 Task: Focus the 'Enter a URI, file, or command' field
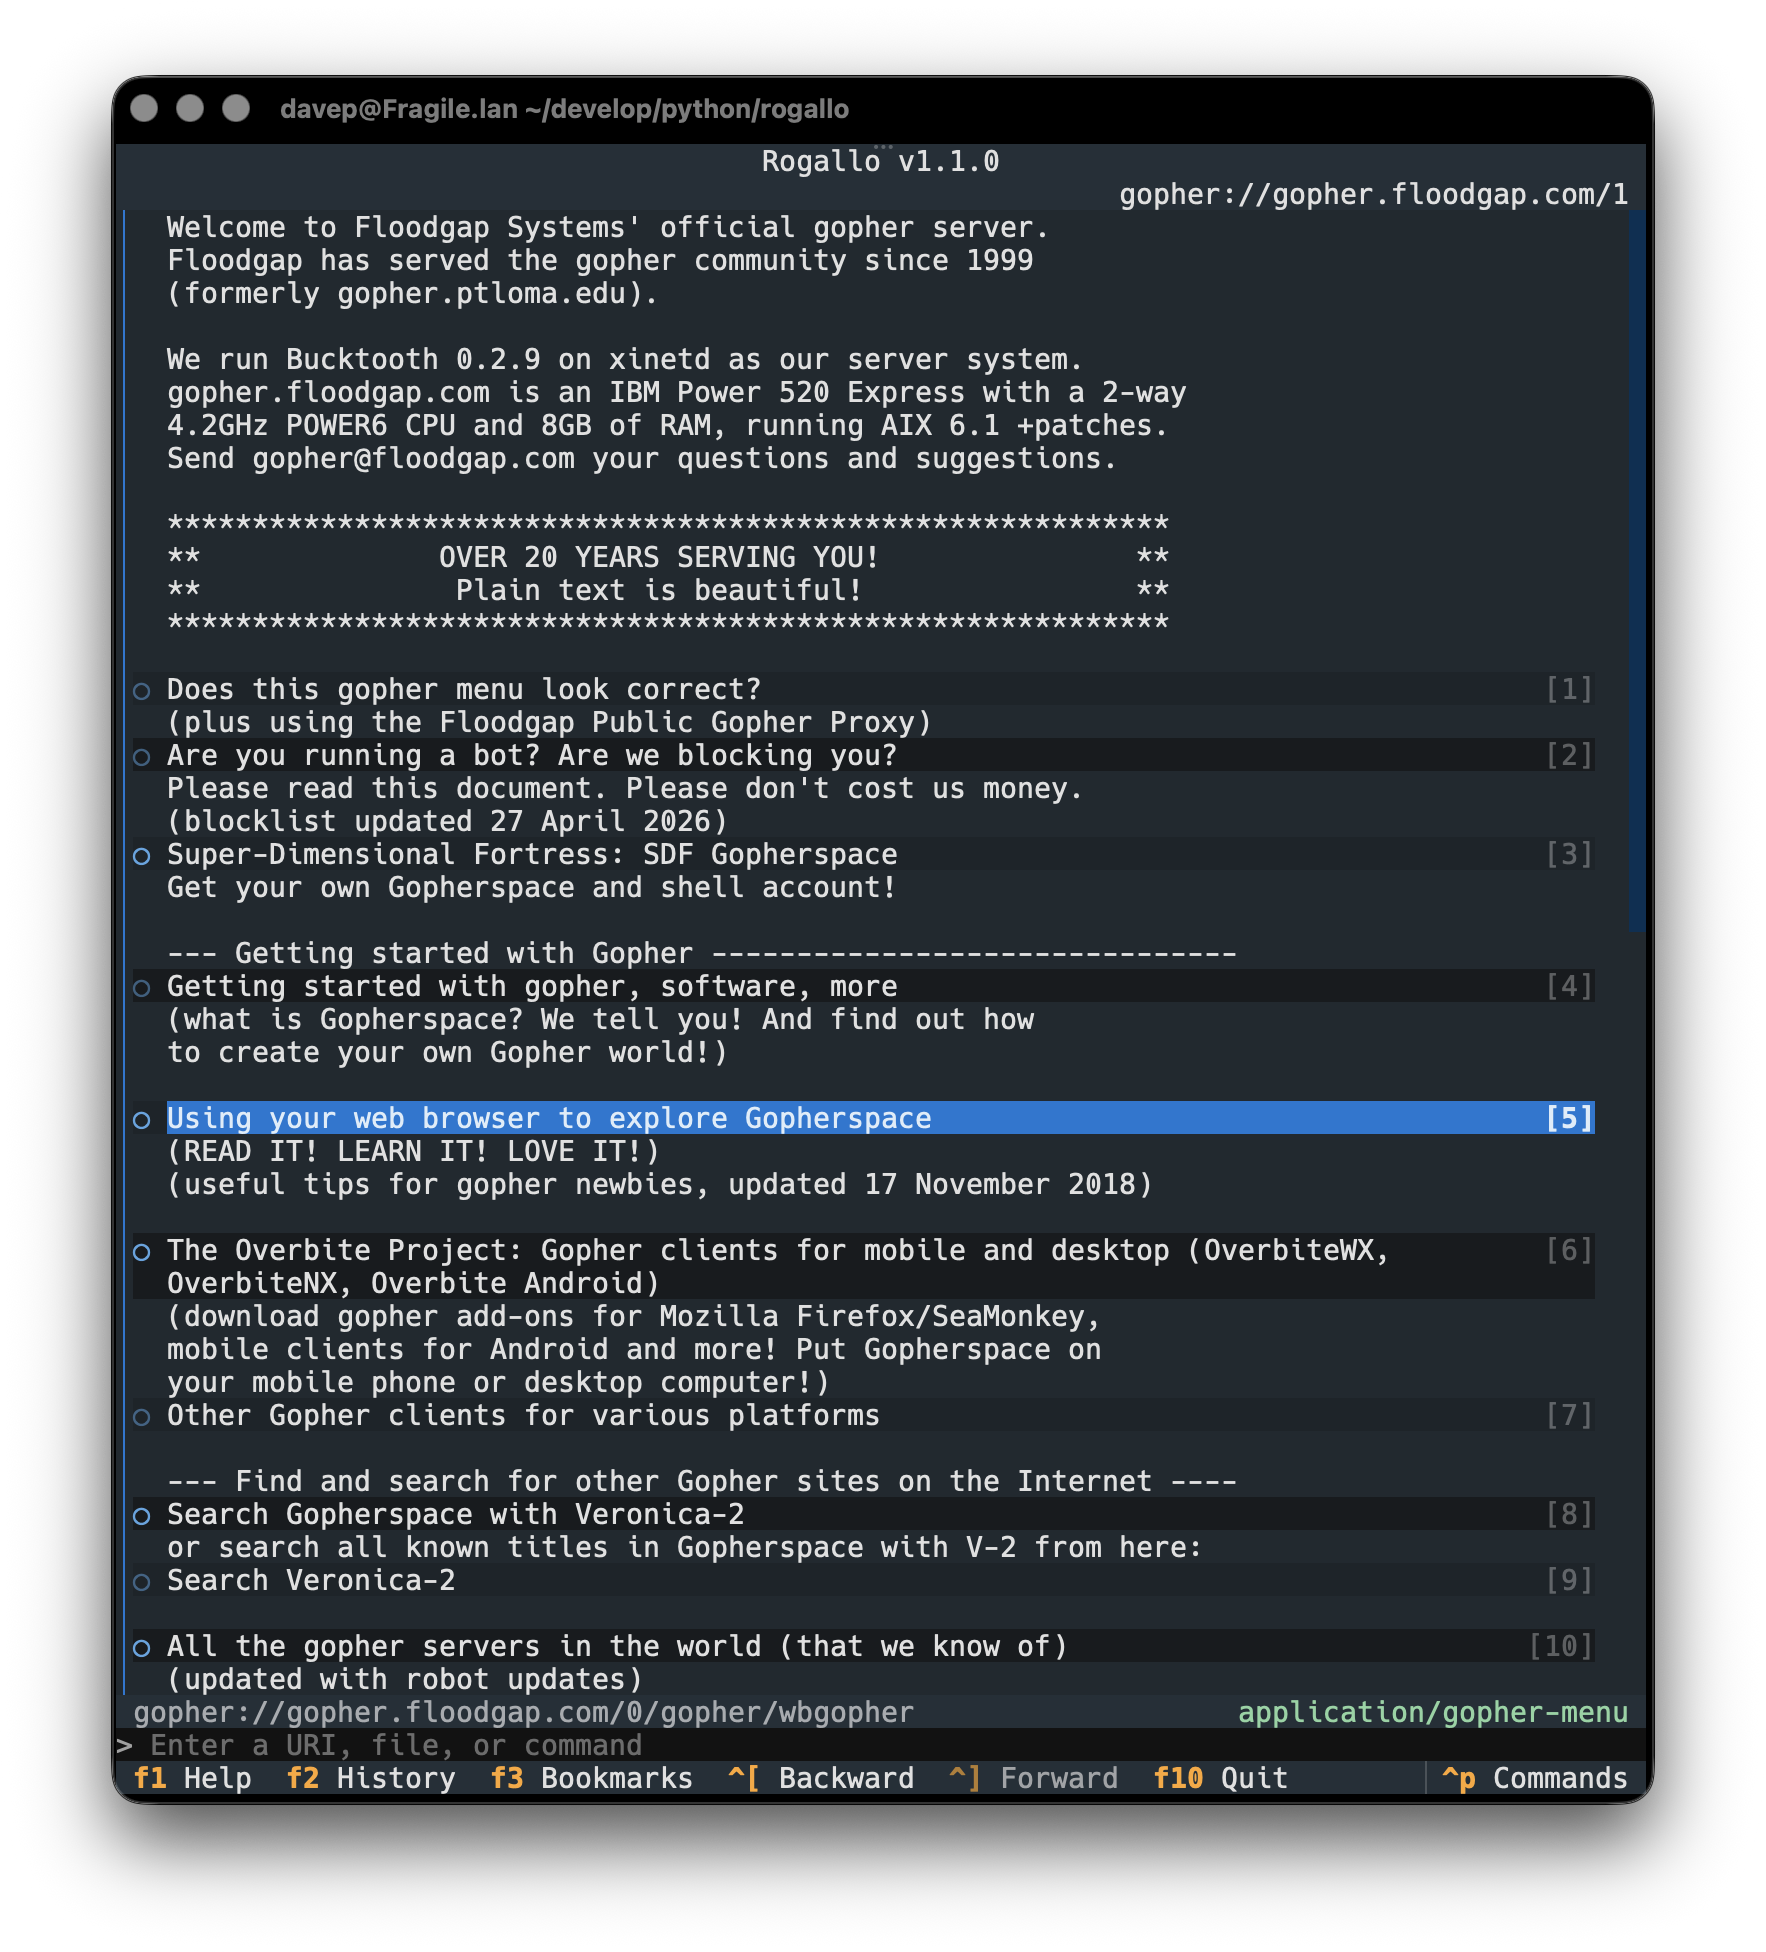(880, 1746)
